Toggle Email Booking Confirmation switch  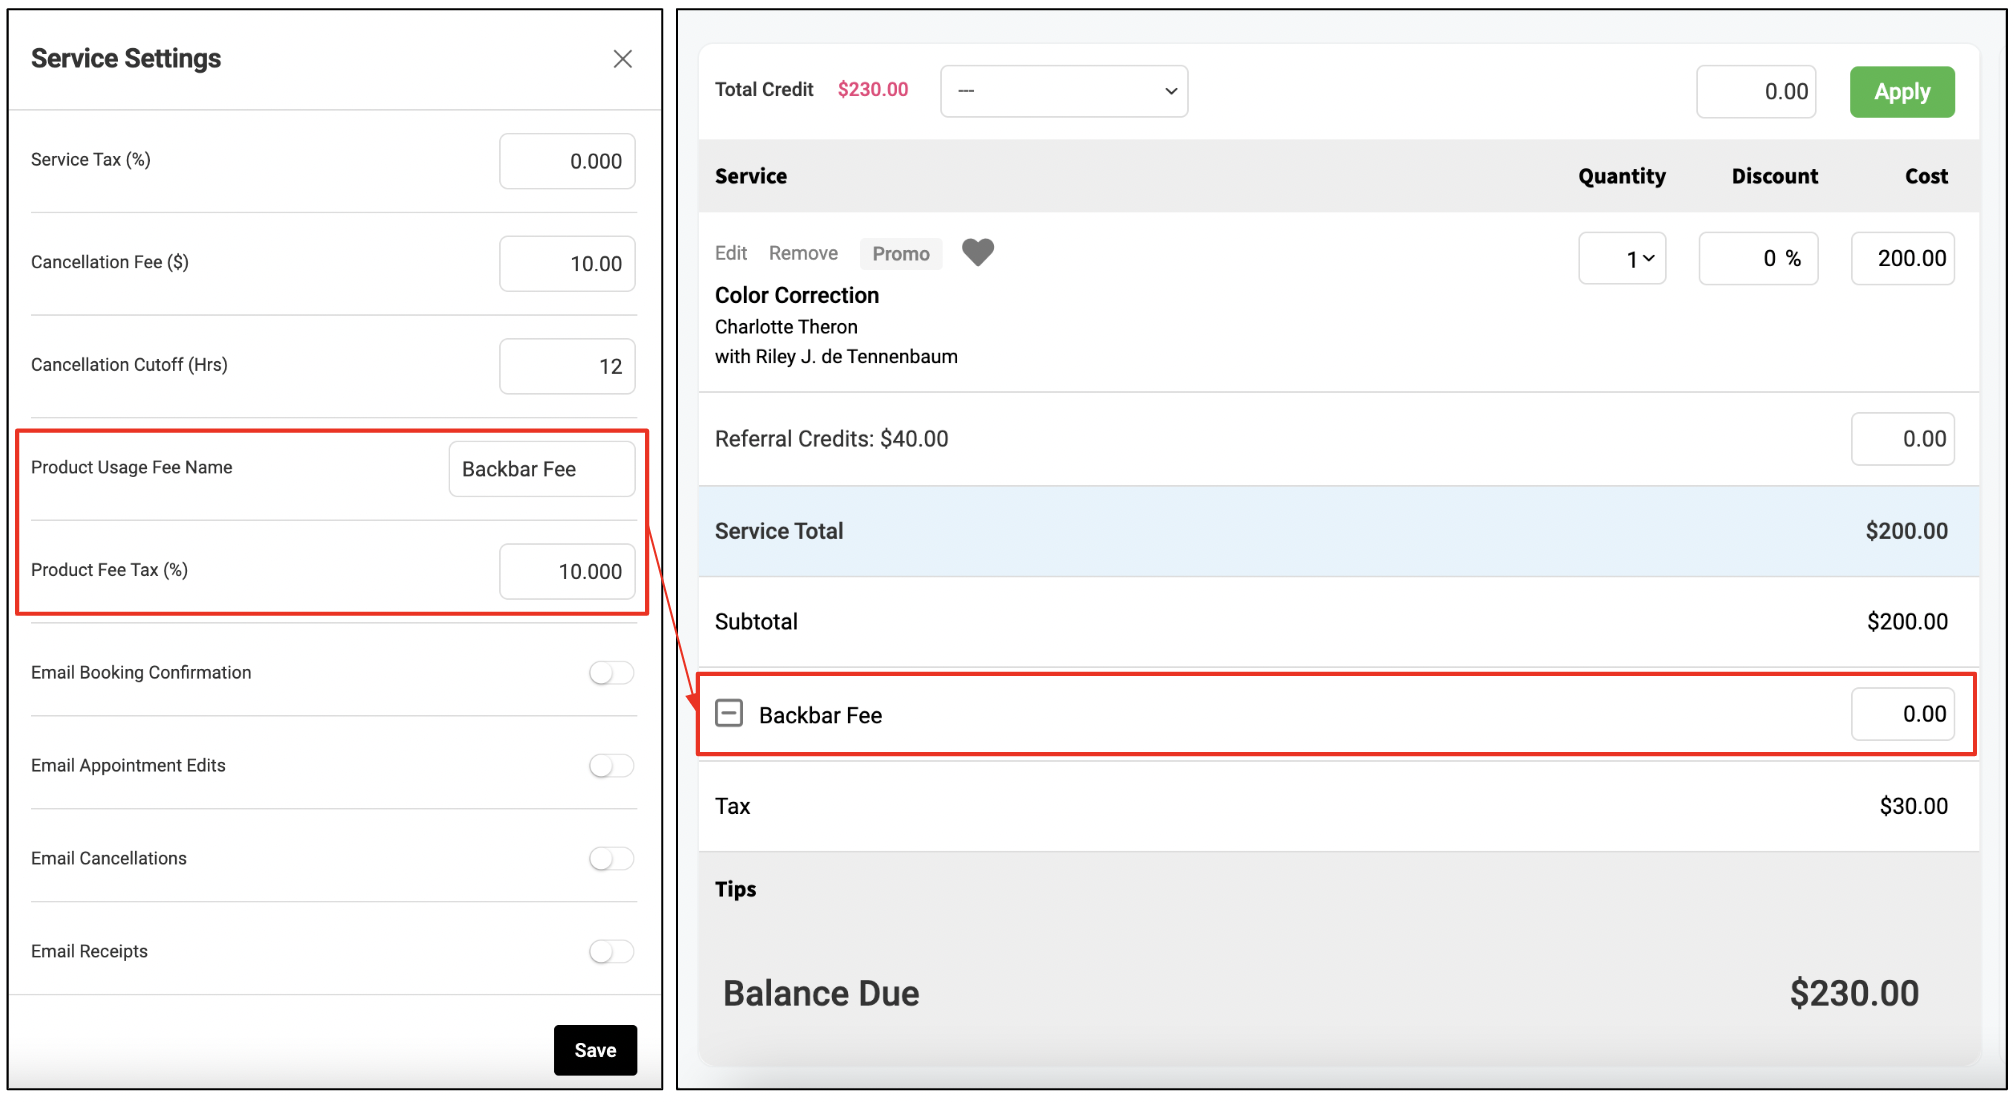[611, 673]
